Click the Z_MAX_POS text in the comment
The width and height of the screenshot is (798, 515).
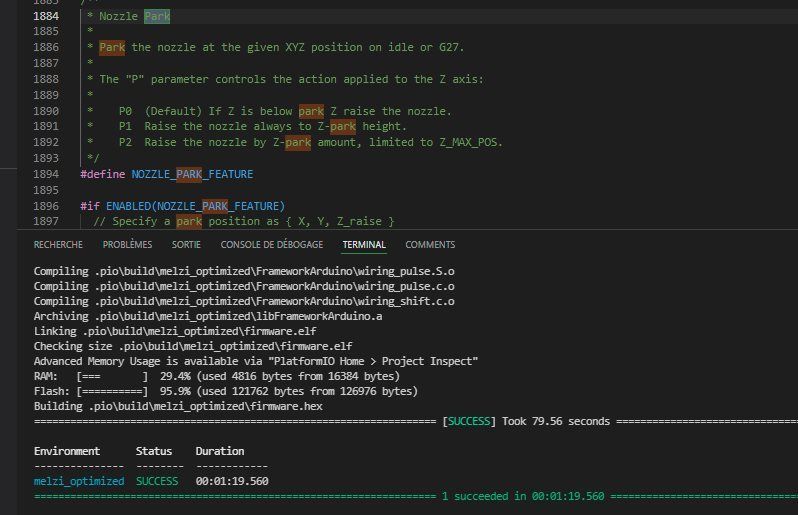tap(468, 142)
